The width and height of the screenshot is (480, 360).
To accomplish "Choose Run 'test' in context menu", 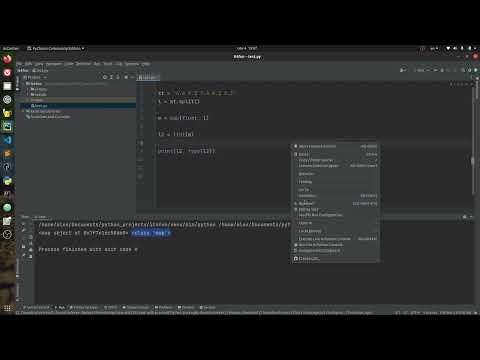I will (335, 203).
